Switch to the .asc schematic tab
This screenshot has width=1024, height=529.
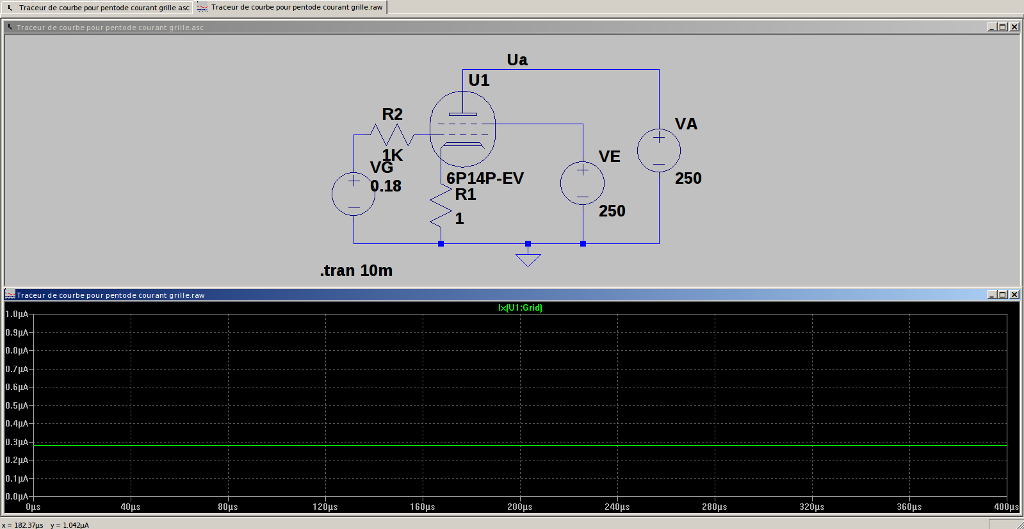point(97,7)
